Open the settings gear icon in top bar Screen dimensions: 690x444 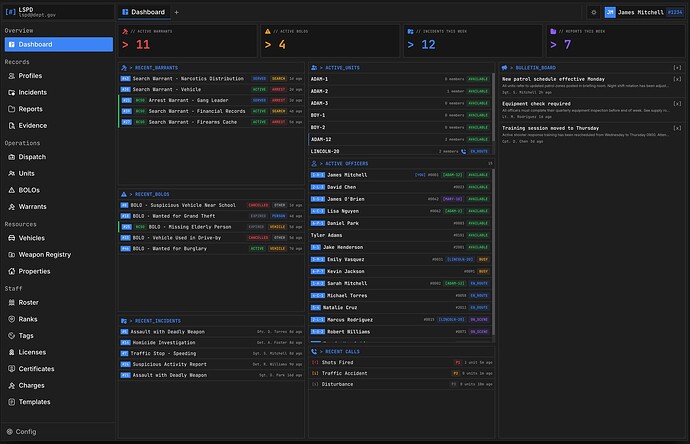click(x=594, y=12)
